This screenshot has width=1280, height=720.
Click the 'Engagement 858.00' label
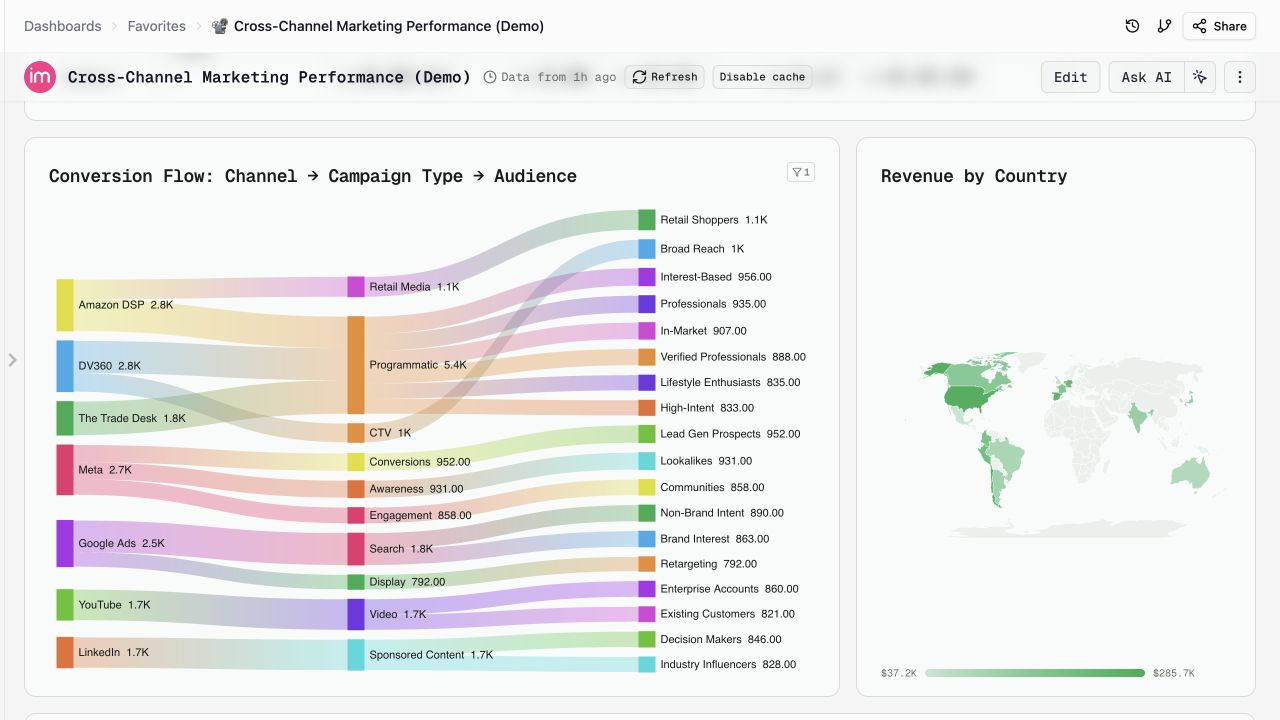coord(420,516)
